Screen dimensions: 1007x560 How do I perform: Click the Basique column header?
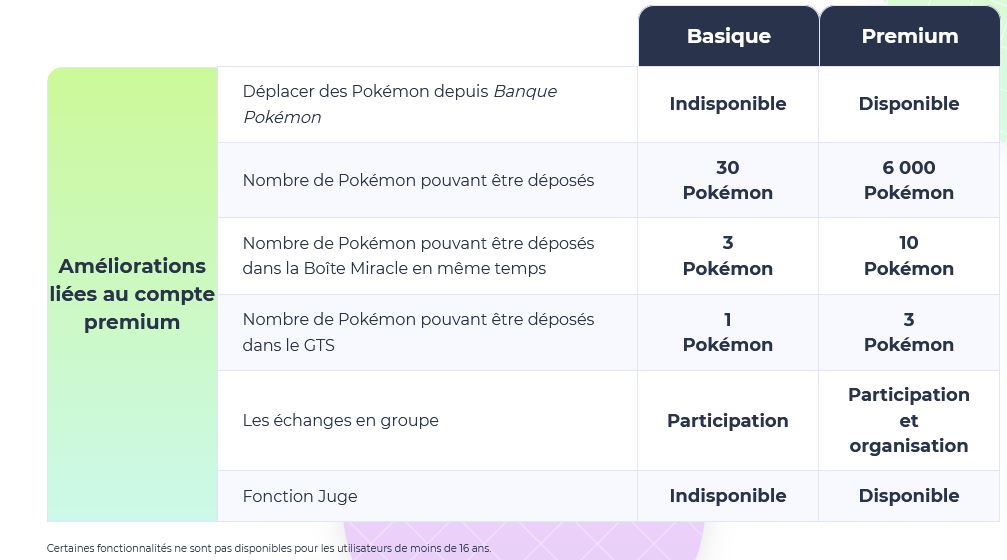click(x=728, y=36)
